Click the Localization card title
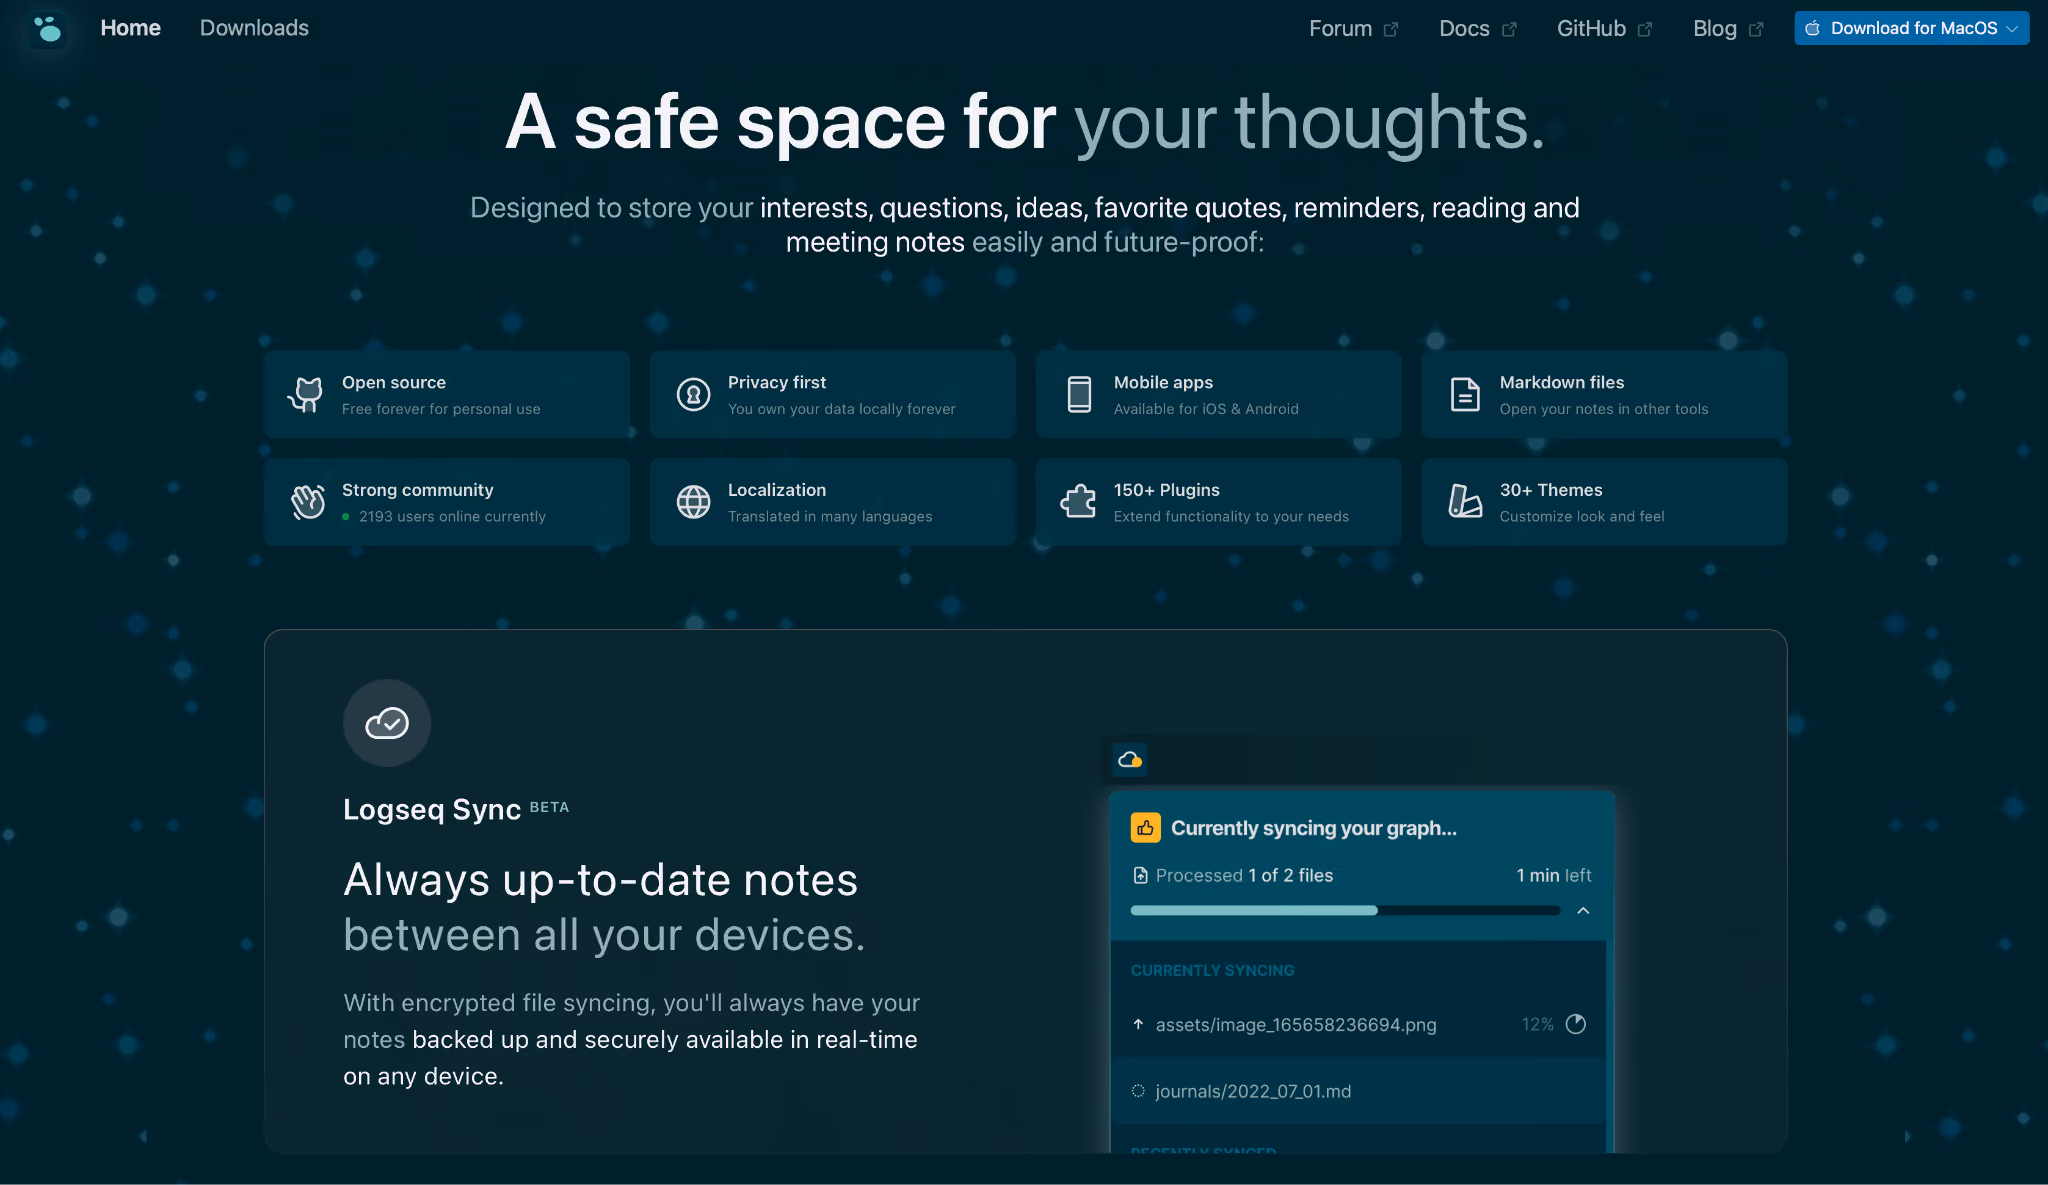The image size is (2048, 1185). [777, 490]
